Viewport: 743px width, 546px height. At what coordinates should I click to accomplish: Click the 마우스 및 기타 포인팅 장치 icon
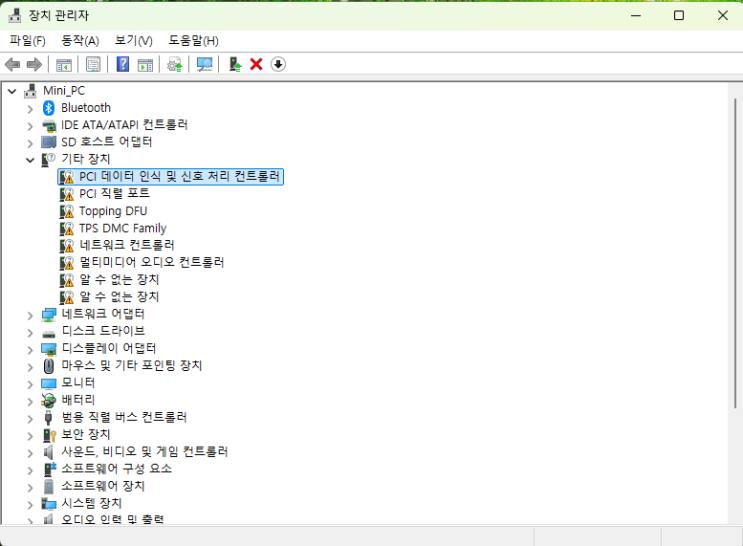coord(49,366)
